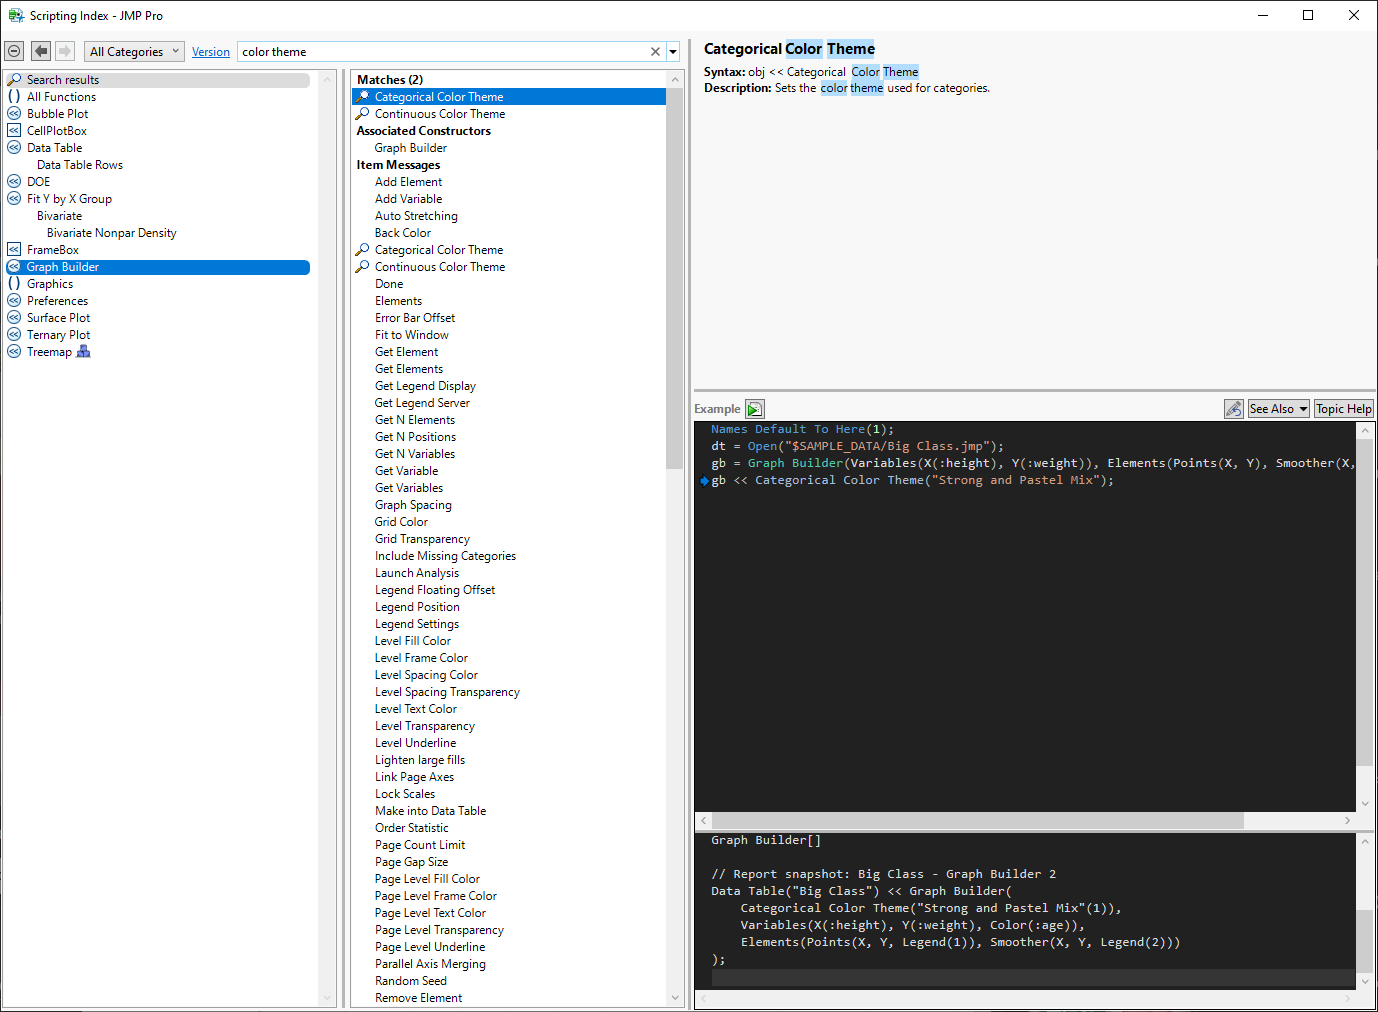The height and width of the screenshot is (1012, 1378).
Task: Click the Version link
Action: coord(210,52)
